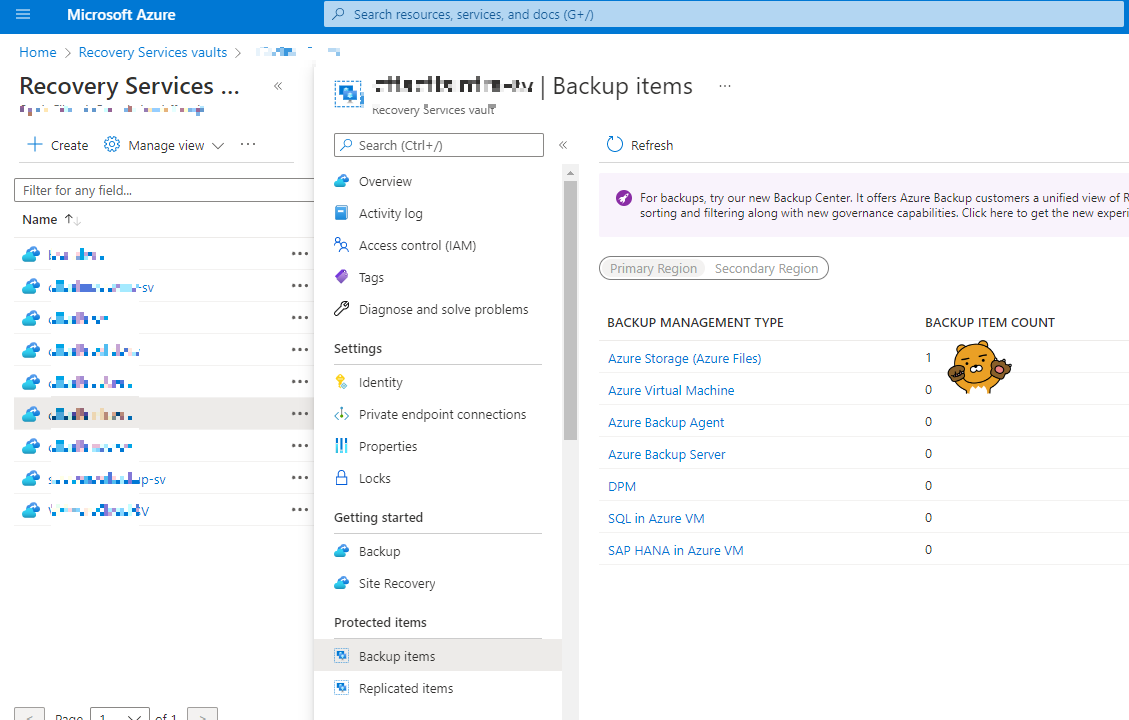
Task: Click the Diagnose wrench icon
Action: click(341, 309)
